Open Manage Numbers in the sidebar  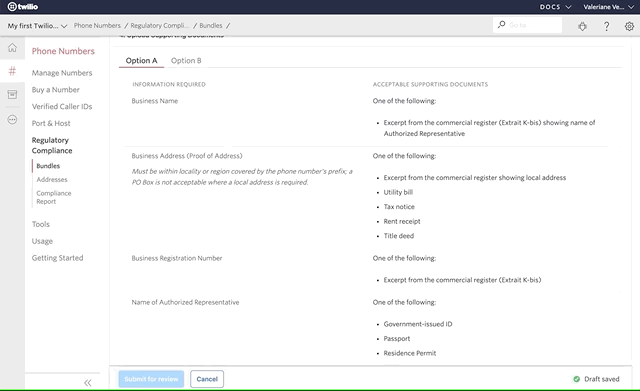point(62,73)
